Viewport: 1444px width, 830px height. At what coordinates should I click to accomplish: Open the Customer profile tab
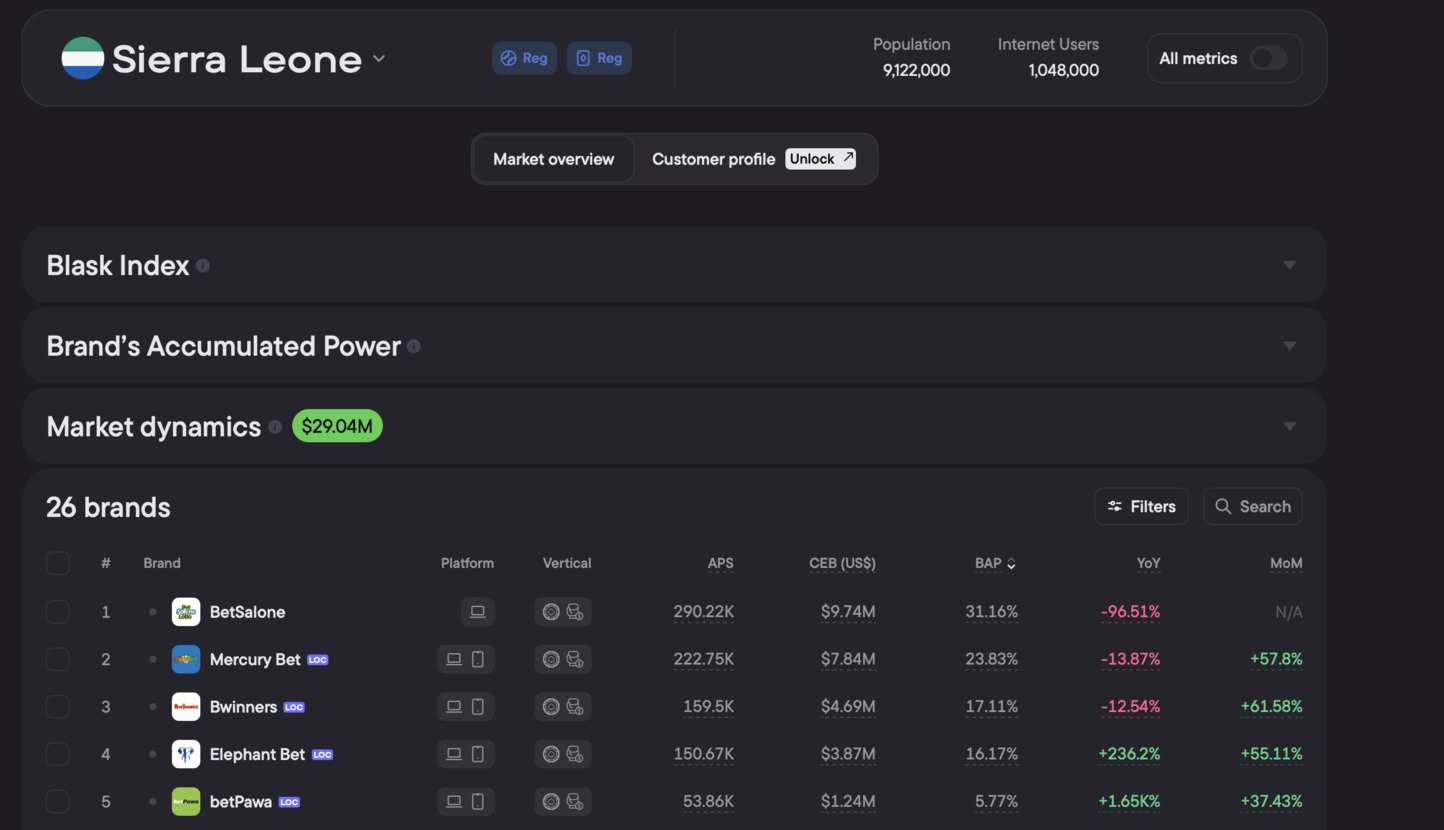tap(713, 159)
